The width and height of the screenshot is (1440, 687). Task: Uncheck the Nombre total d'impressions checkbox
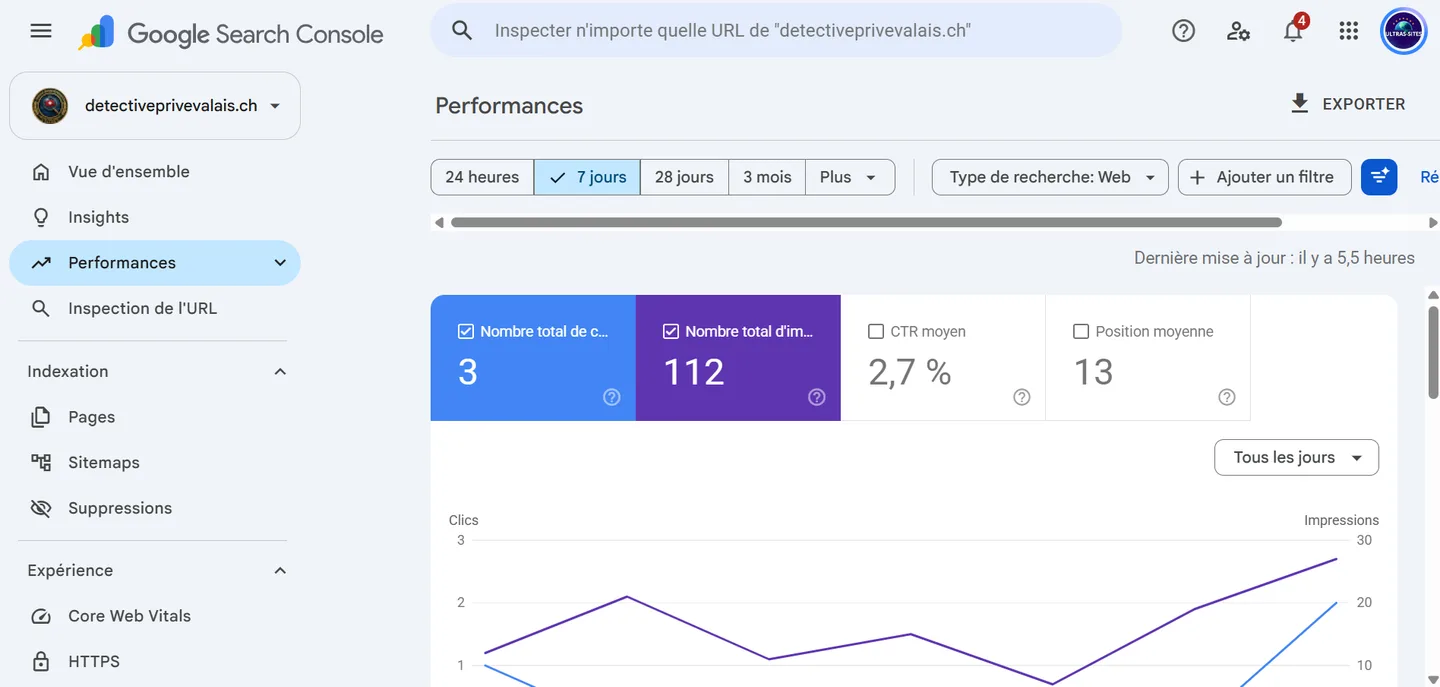pos(671,331)
